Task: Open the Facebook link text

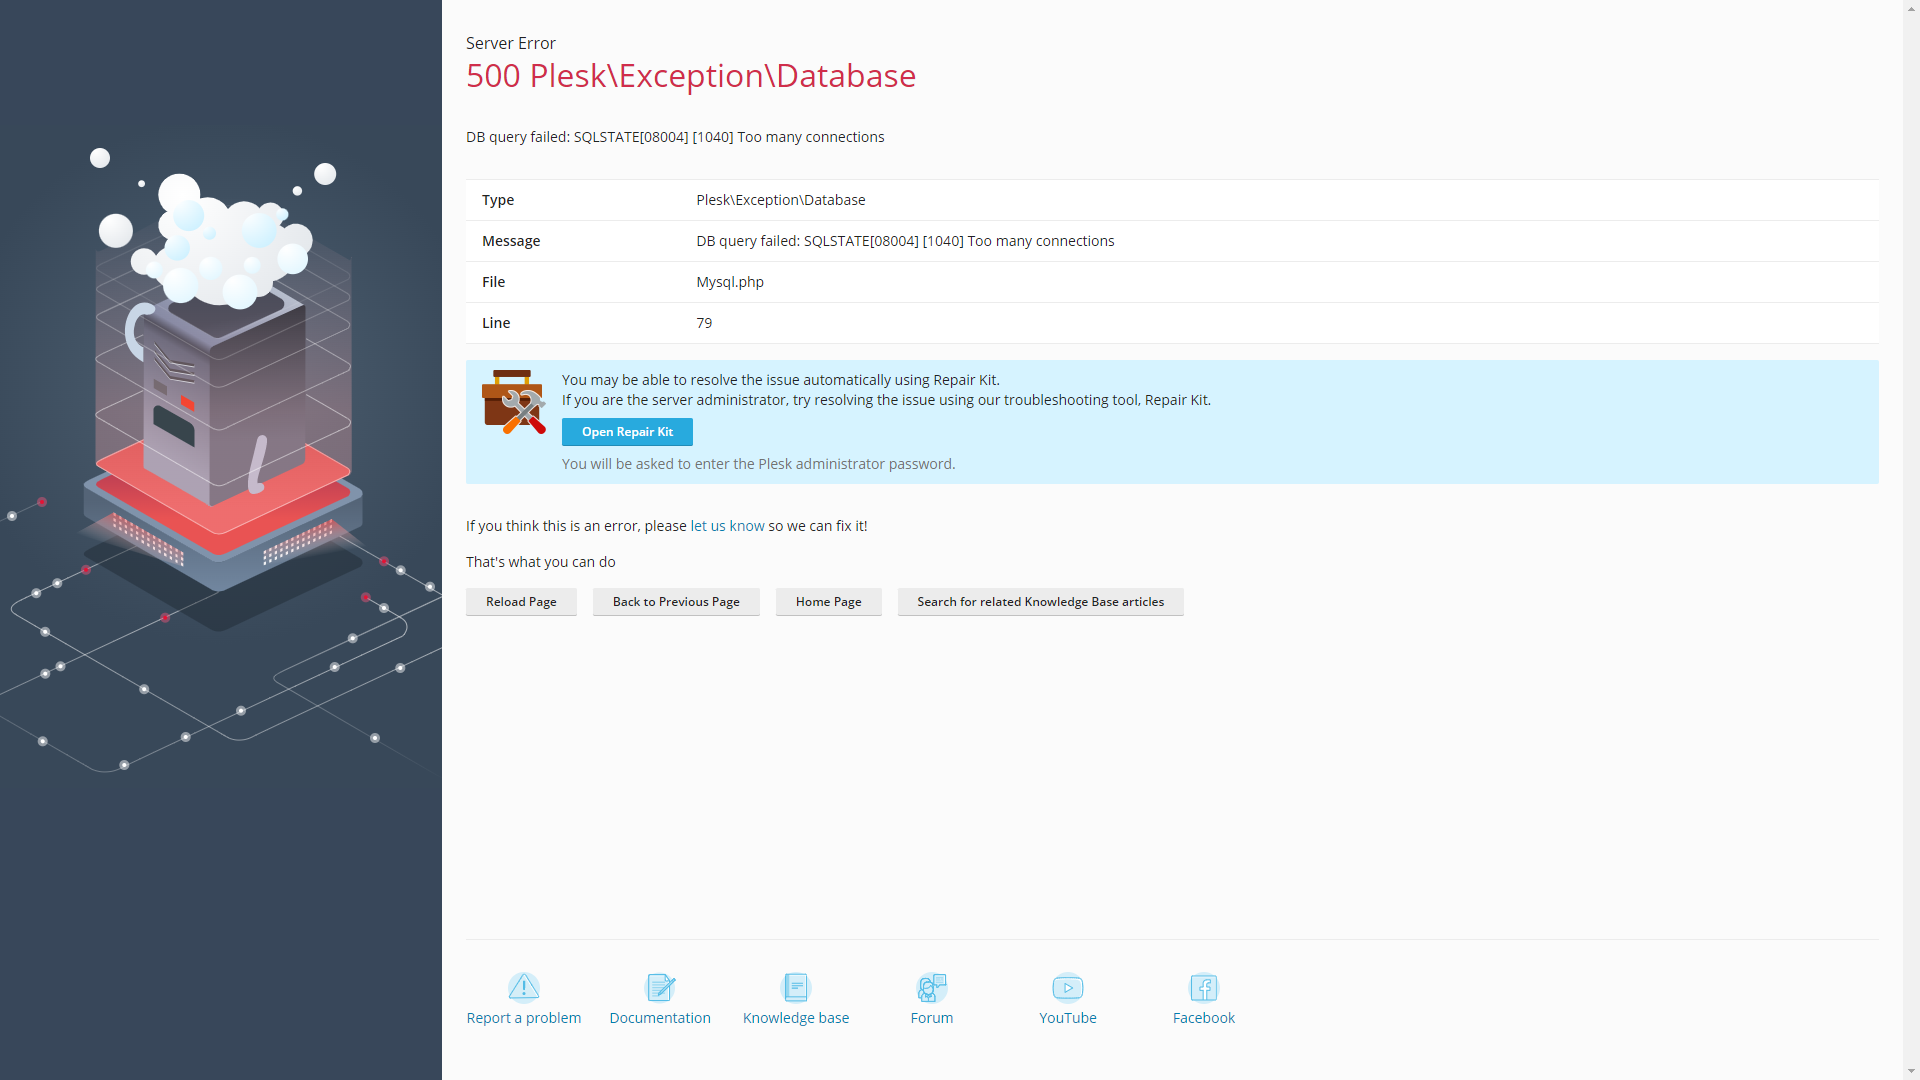Action: (x=1204, y=1018)
